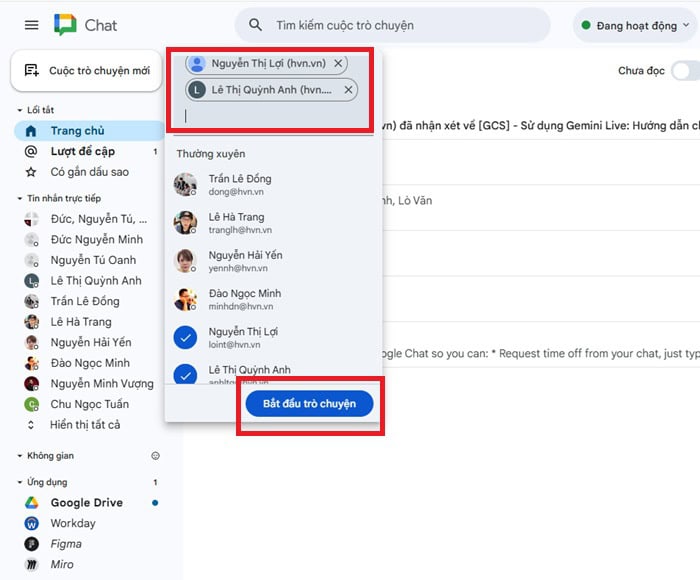Open the hamburger main menu
700x580 pixels.
tap(32, 25)
